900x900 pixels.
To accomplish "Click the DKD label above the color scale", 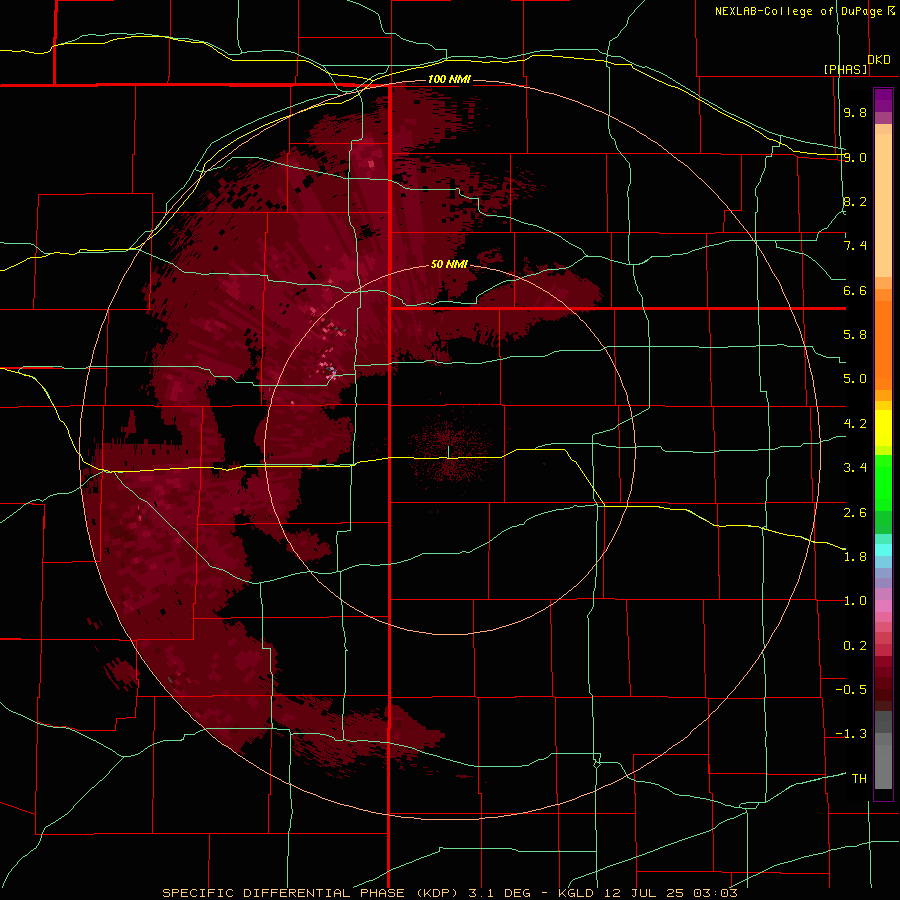I will (x=879, y=60).
